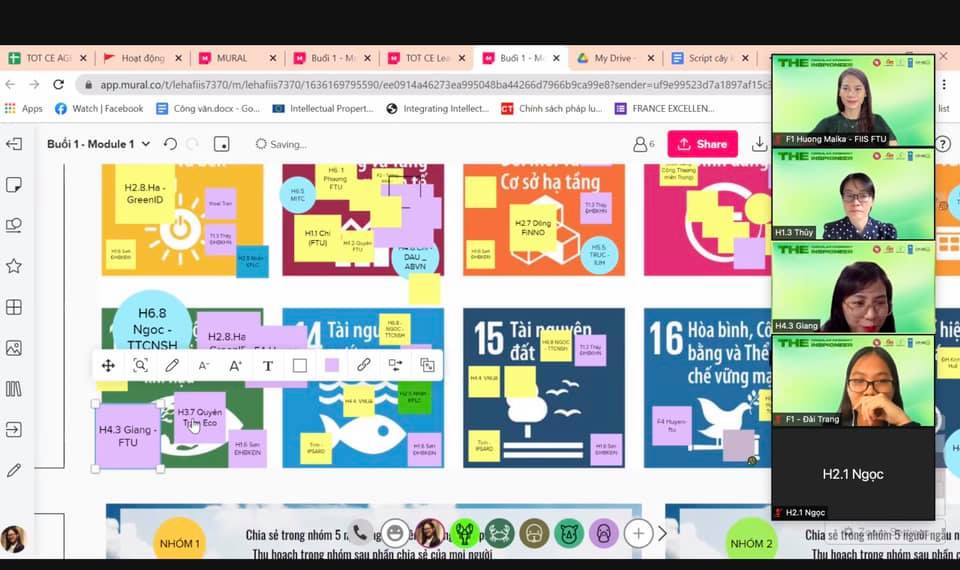The image size is (960, 570).
Task: Click the purple avatar in bottom bar
Action: [603, 533]
